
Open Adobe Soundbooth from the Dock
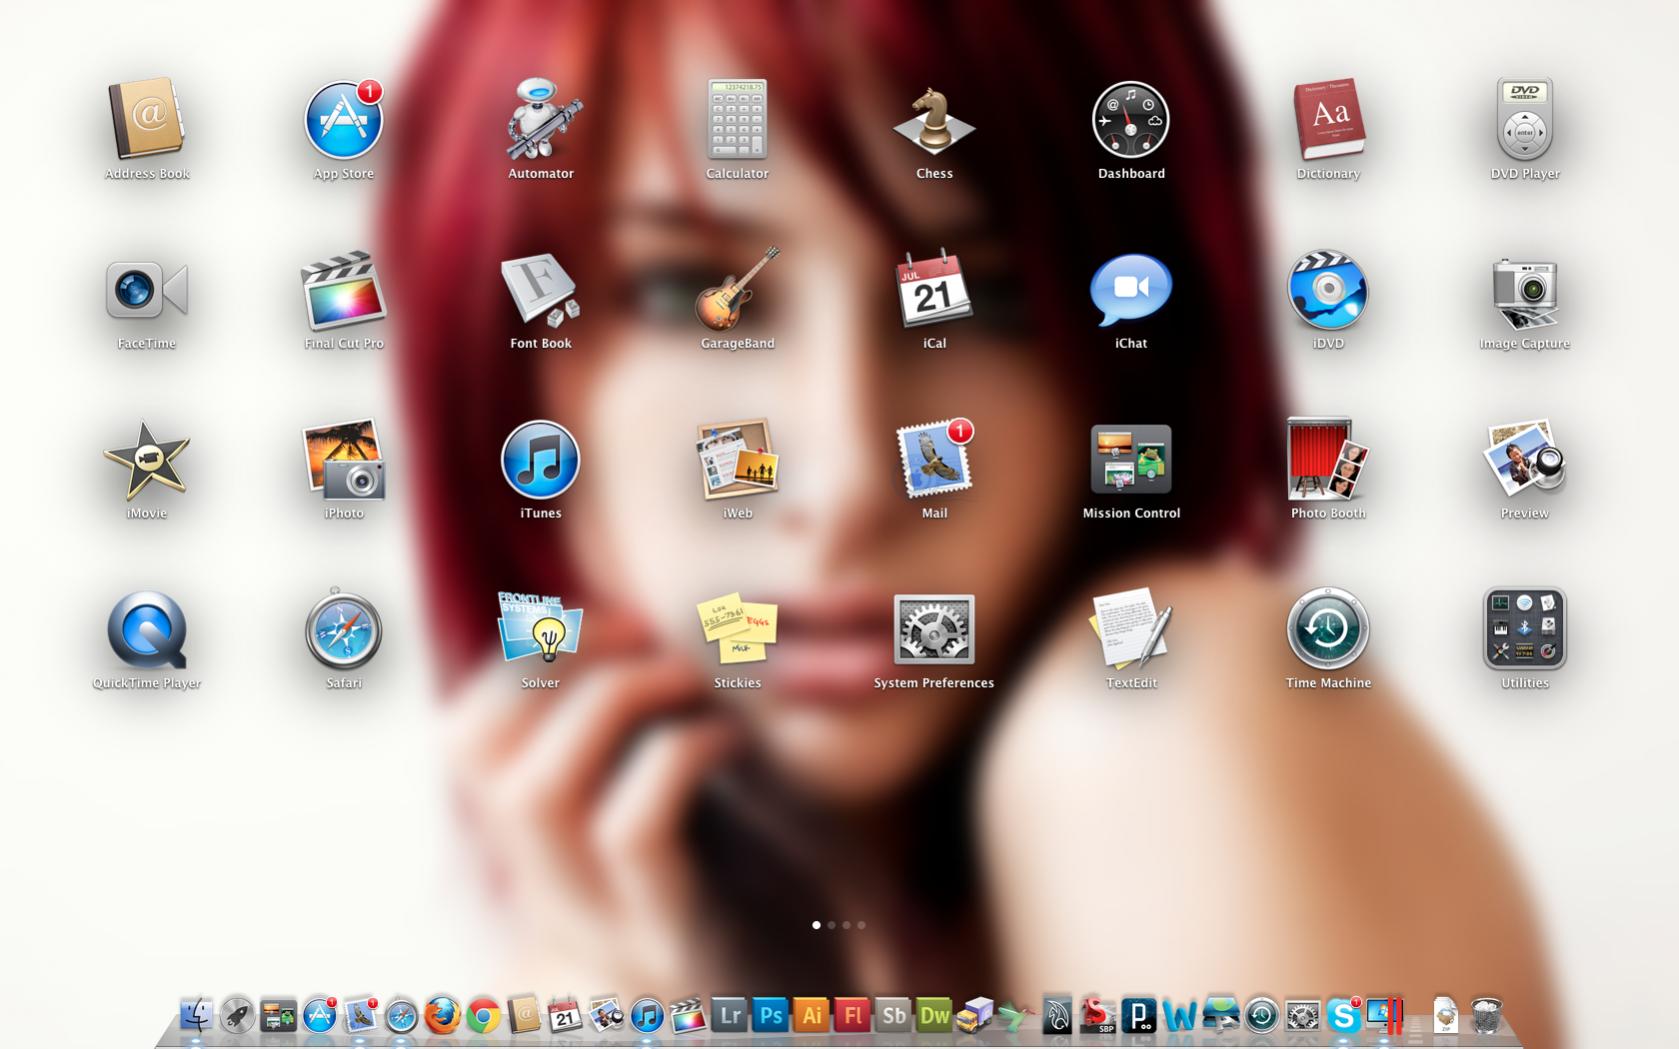pyautogui.click(x=893, y=1015)
